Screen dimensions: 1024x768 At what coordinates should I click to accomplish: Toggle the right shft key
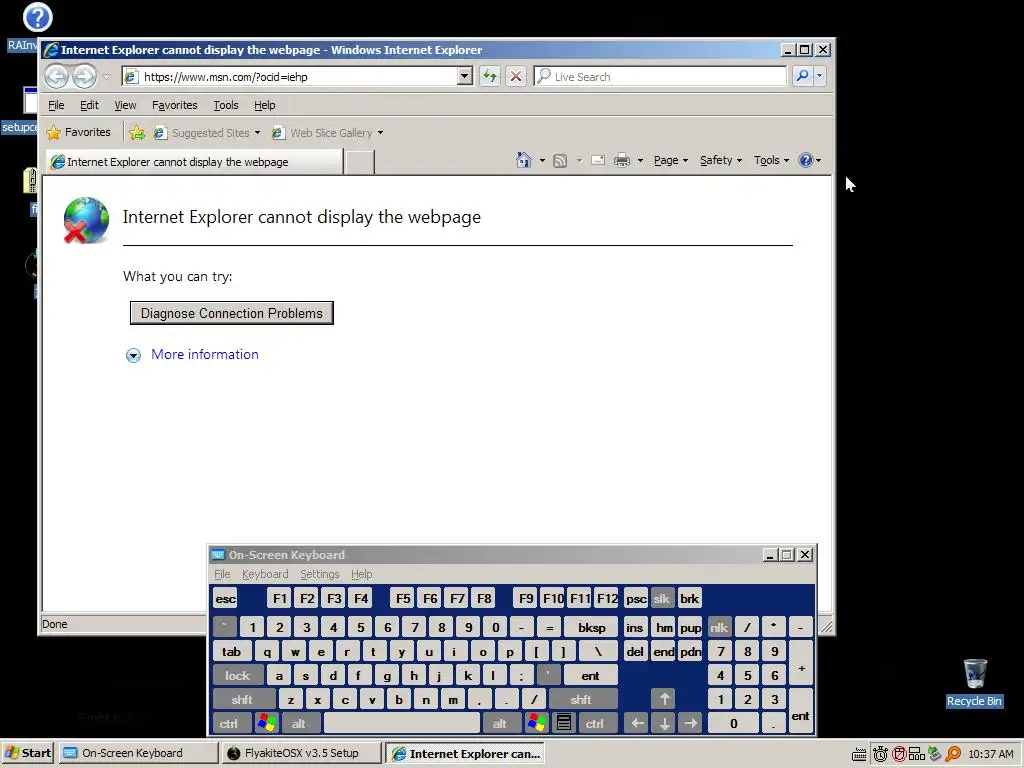click(x=581, y=699)
